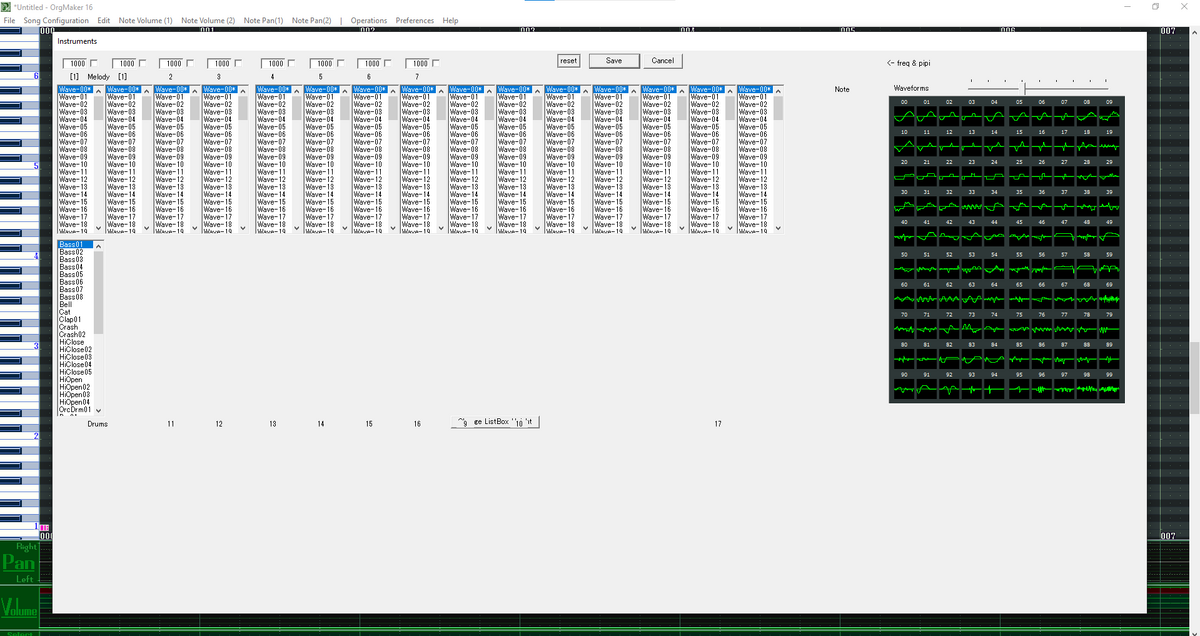
Task: Pick waveform thumbnail 26
Action: (x=1041, y=174)
